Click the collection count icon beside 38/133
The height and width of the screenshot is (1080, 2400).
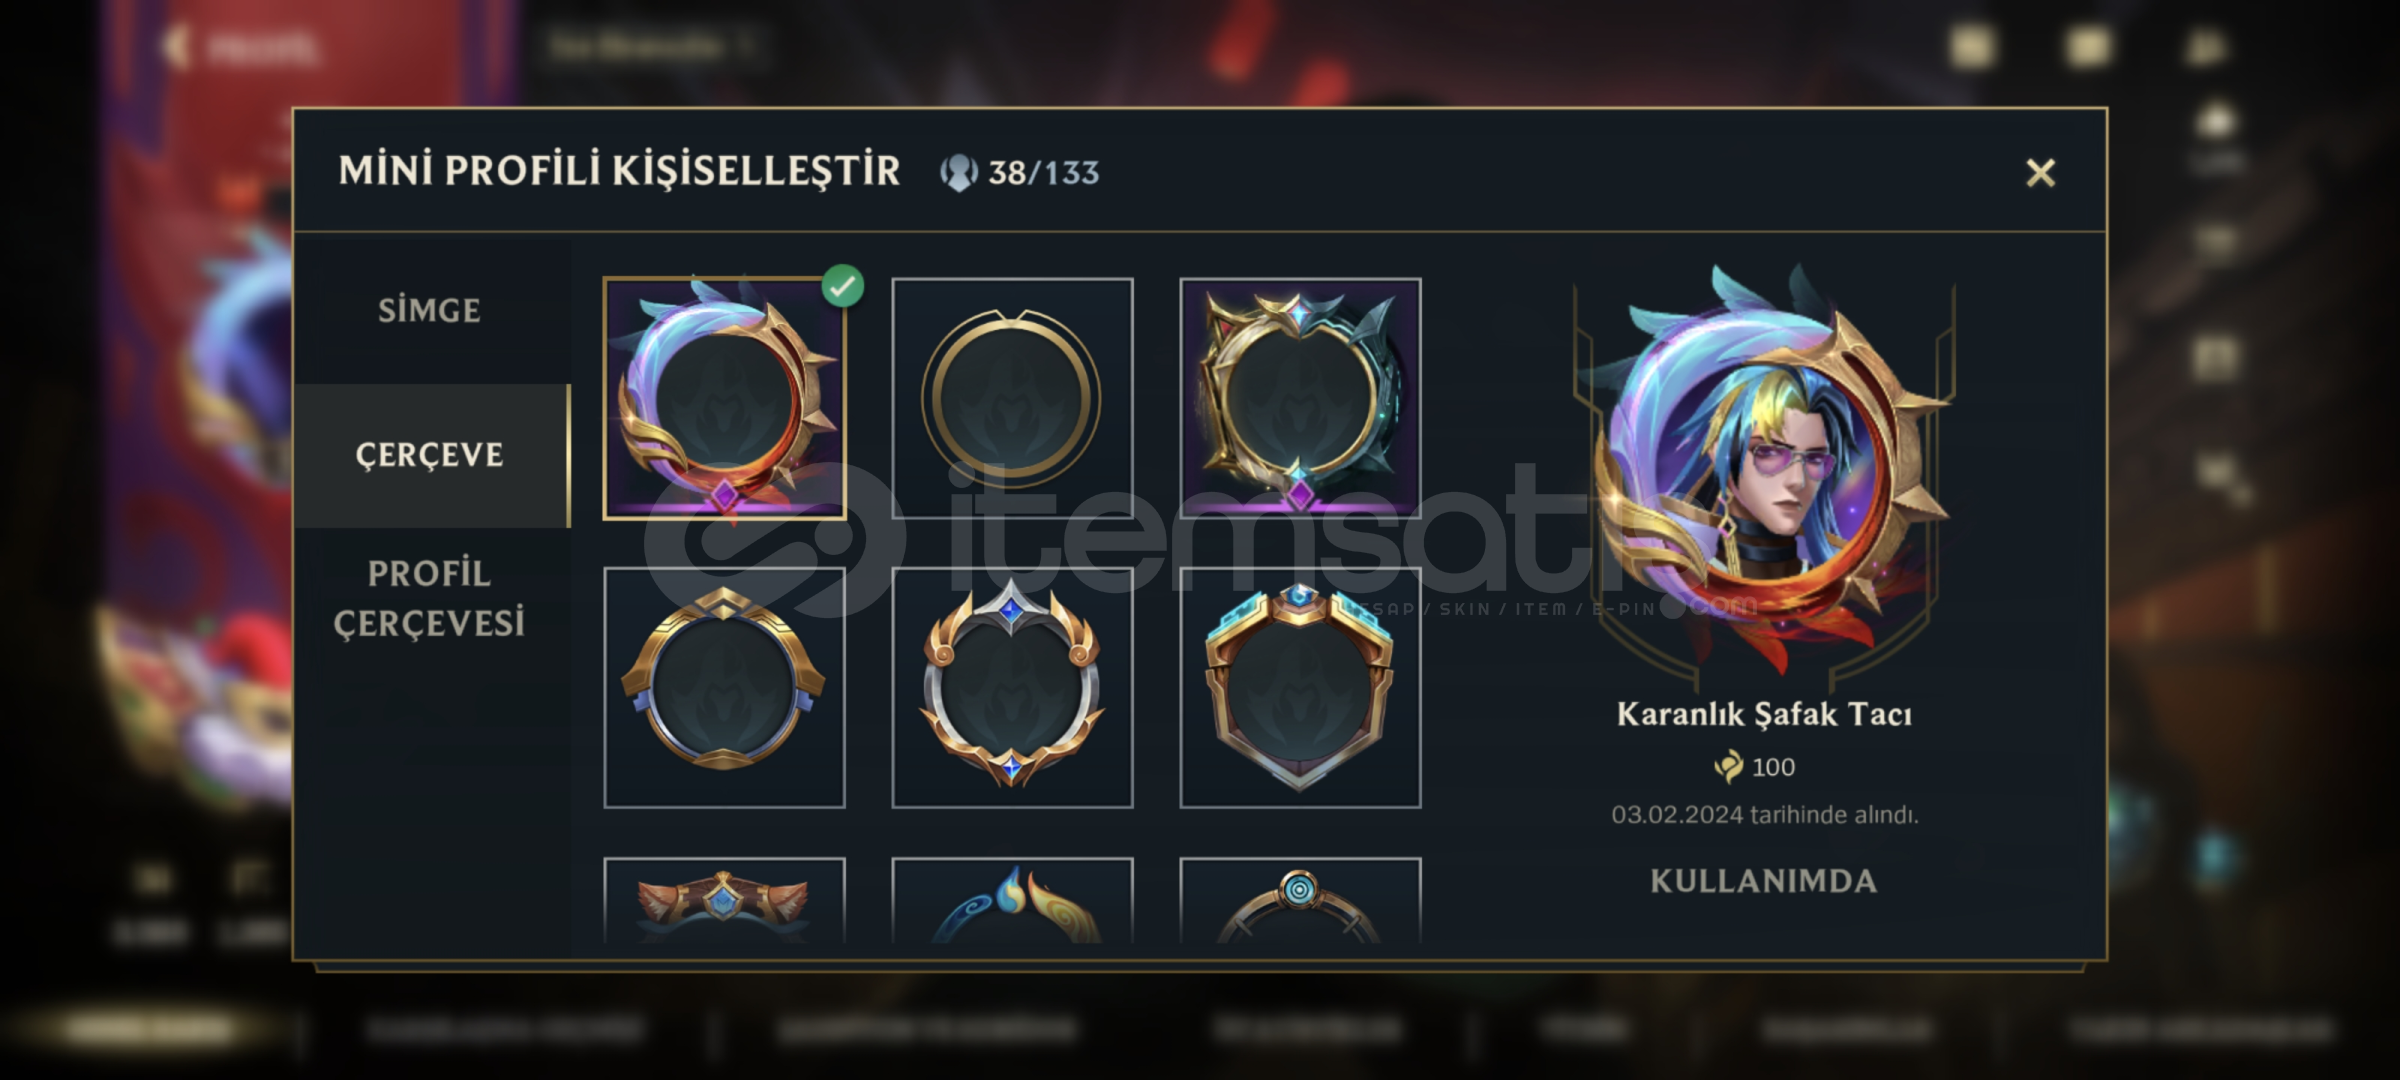958,173
